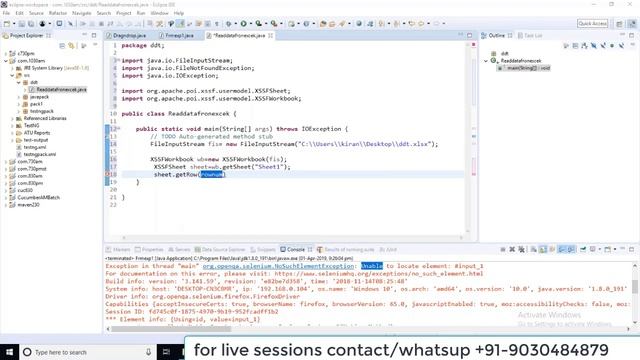Click Remove Launch icon in Console toolbar

pyautogui.click(x=512, y=249)
